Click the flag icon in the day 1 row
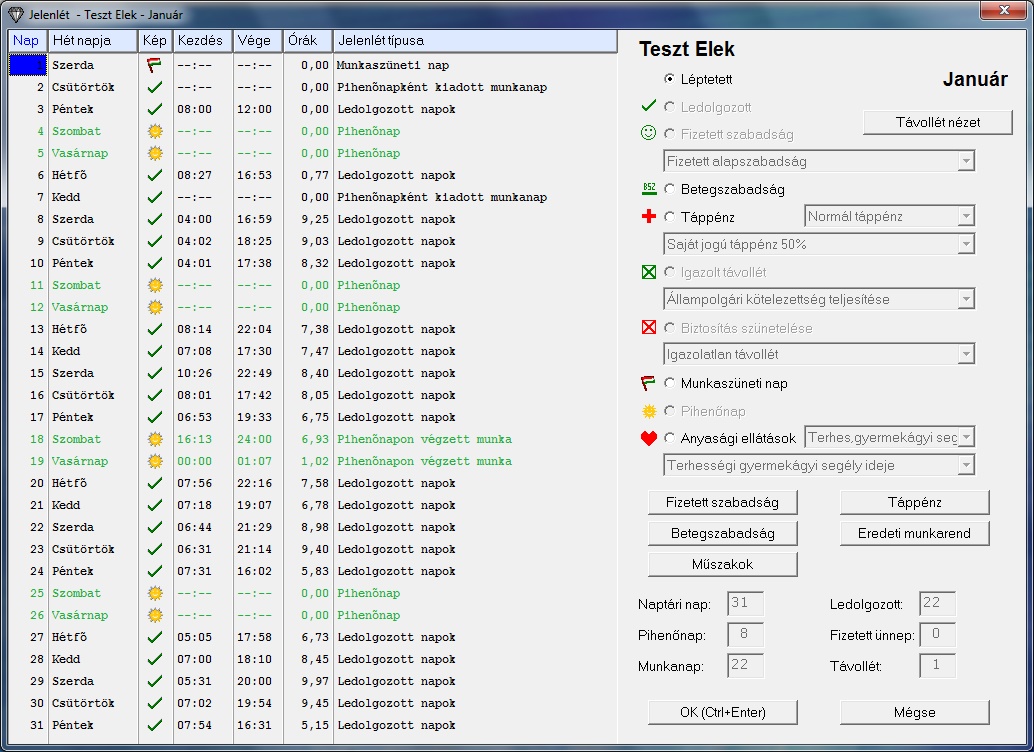 pyautogui.click(x=154, y=65)
